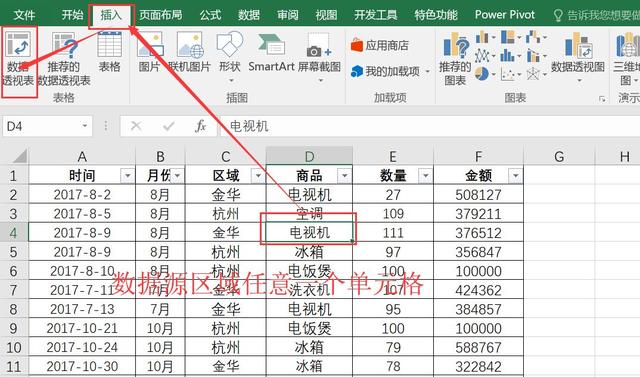
Task: Switch to the View (视图) tab
Action: click(x=326, y=15)
